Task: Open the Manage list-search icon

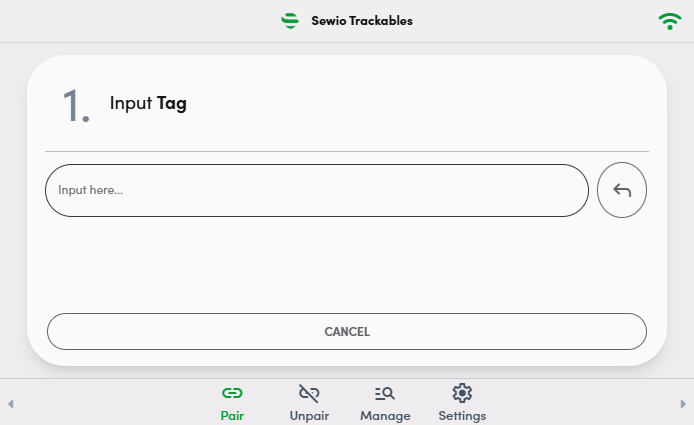Action: pyautogui.click(x=385, y=393)
